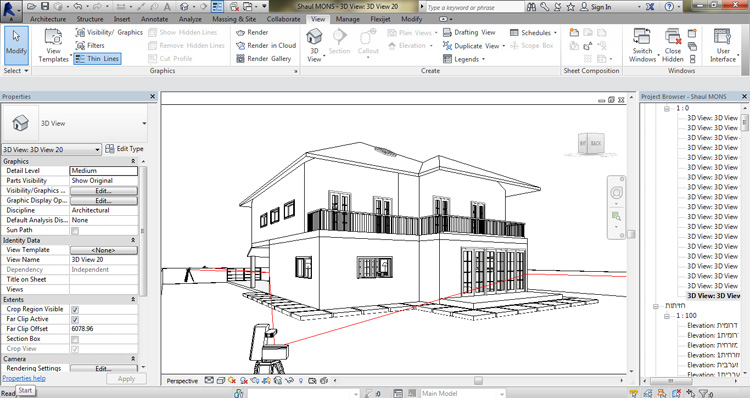Collapse the Camera properties section
The image size is (750, 398).
[x=133, y=359]
